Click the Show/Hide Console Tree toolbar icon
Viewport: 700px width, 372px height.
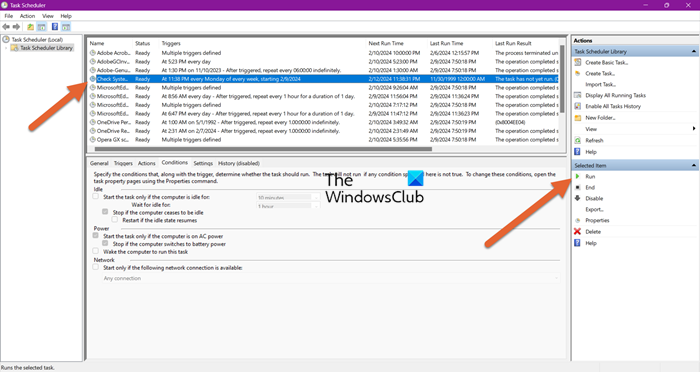(42, 27)
